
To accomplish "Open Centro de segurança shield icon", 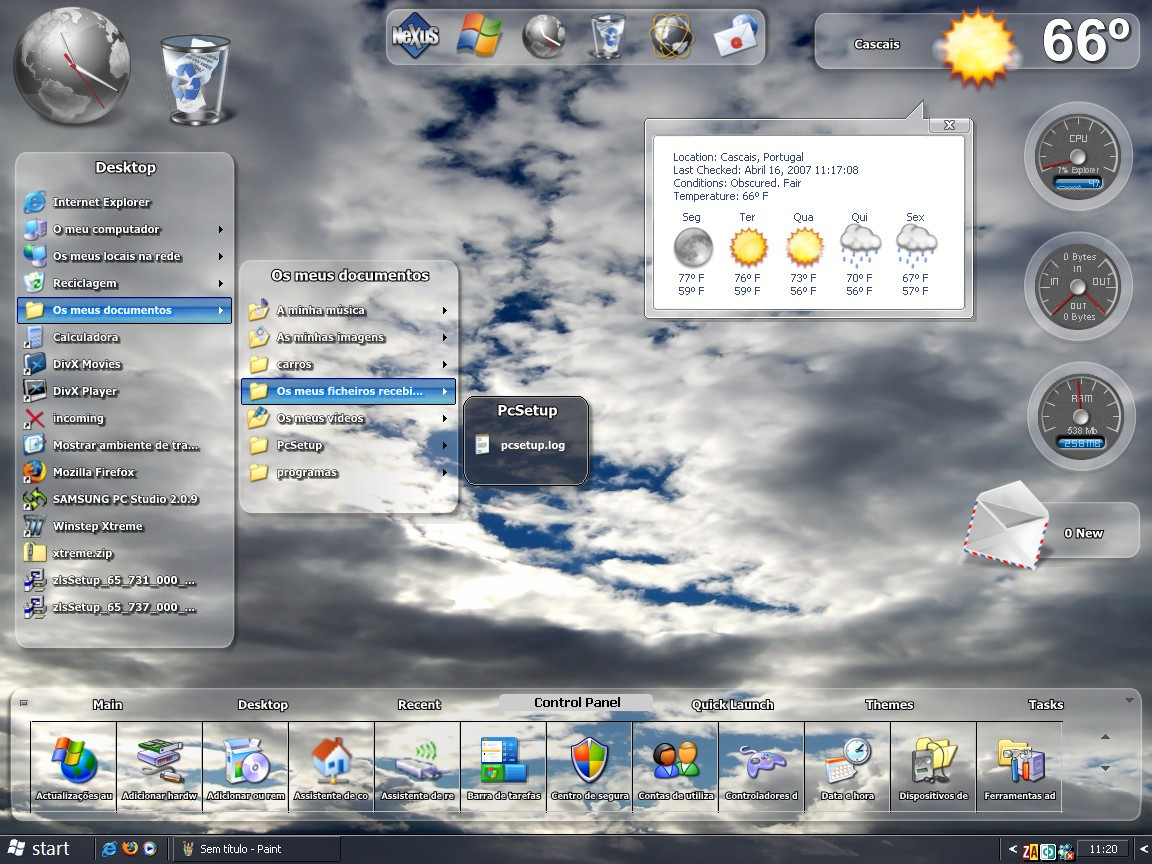I will click(590, 766).
